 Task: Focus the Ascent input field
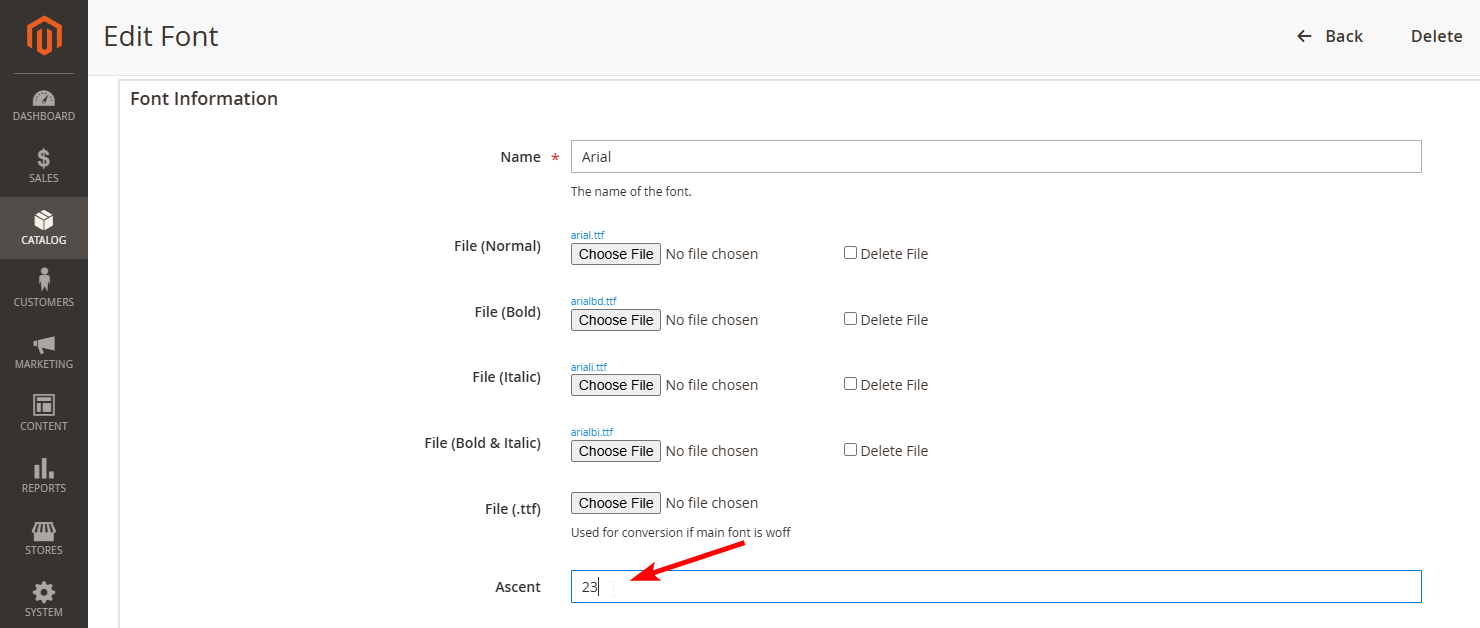pyautogui.click(x=995, y=587)
